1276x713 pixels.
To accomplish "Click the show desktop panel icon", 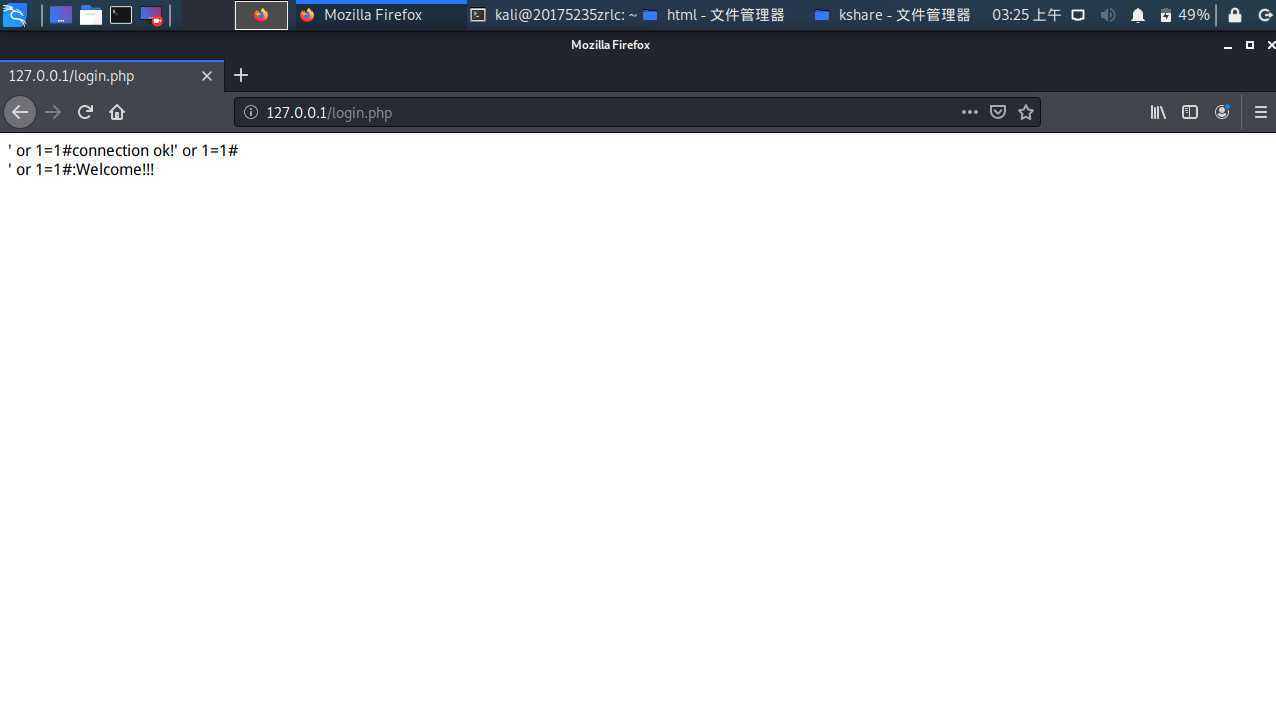I will click(x=60, y=15).
